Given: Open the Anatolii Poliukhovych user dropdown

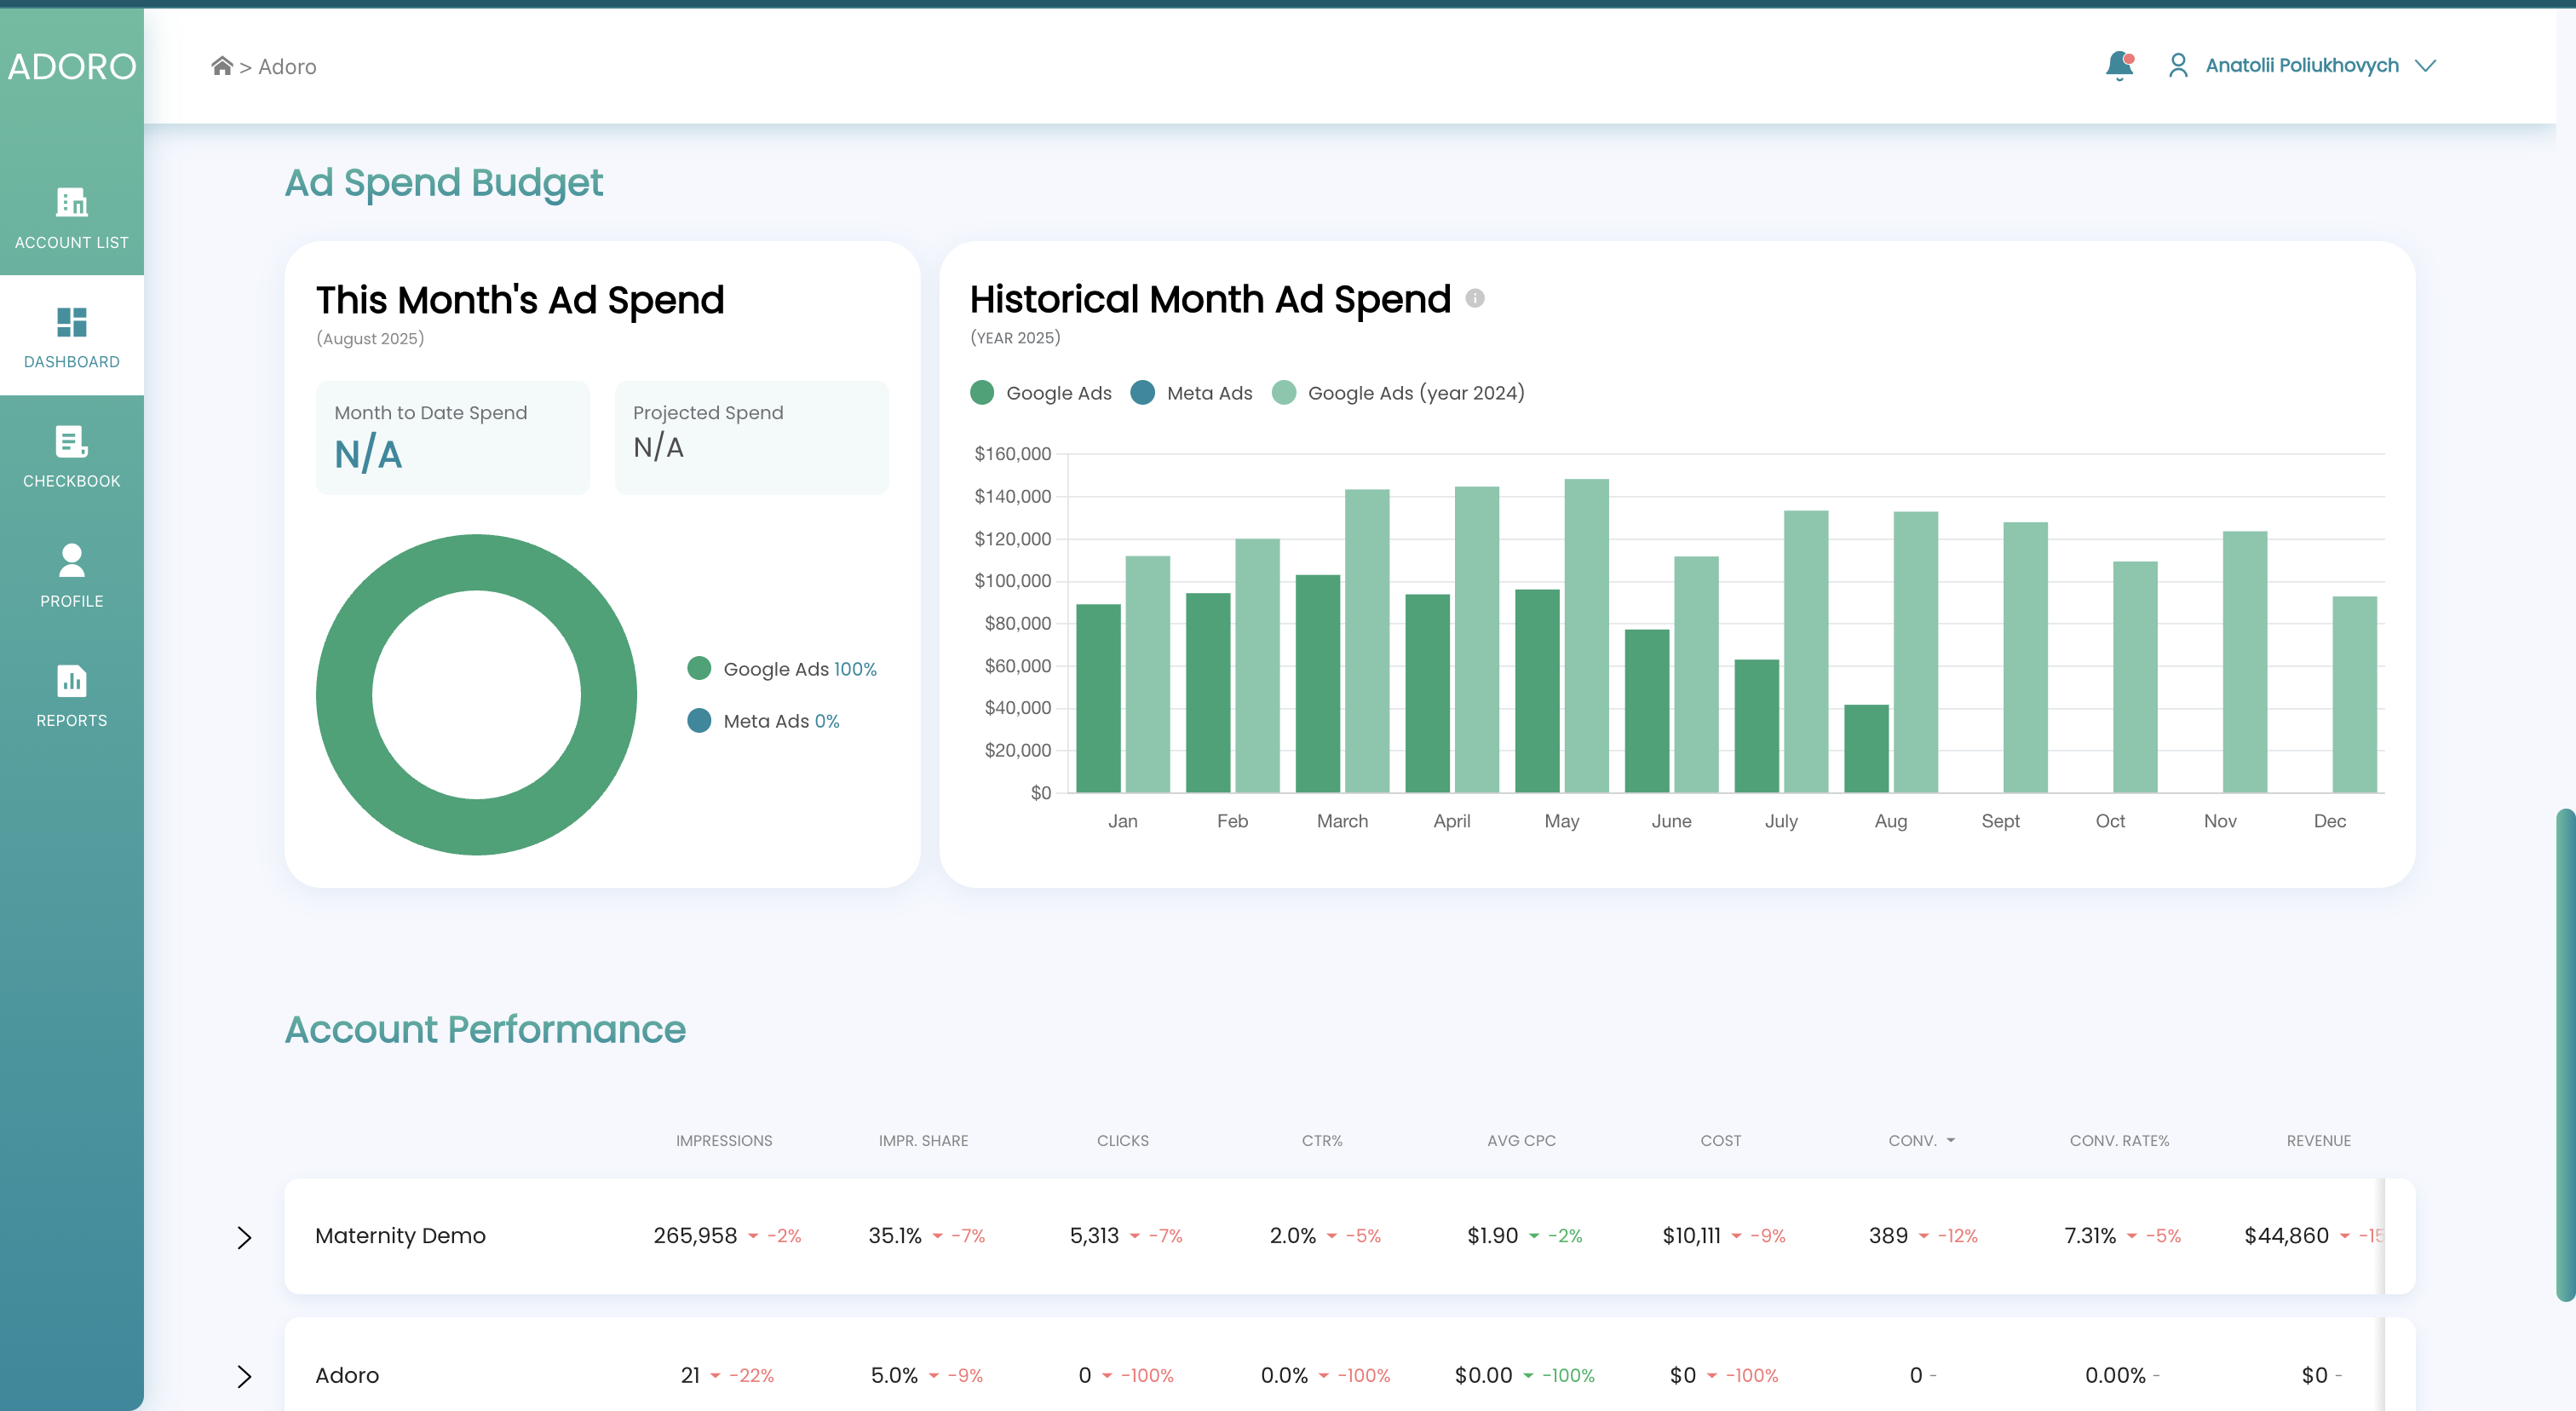Looking at the screenshot, I should pos(2424,66).
